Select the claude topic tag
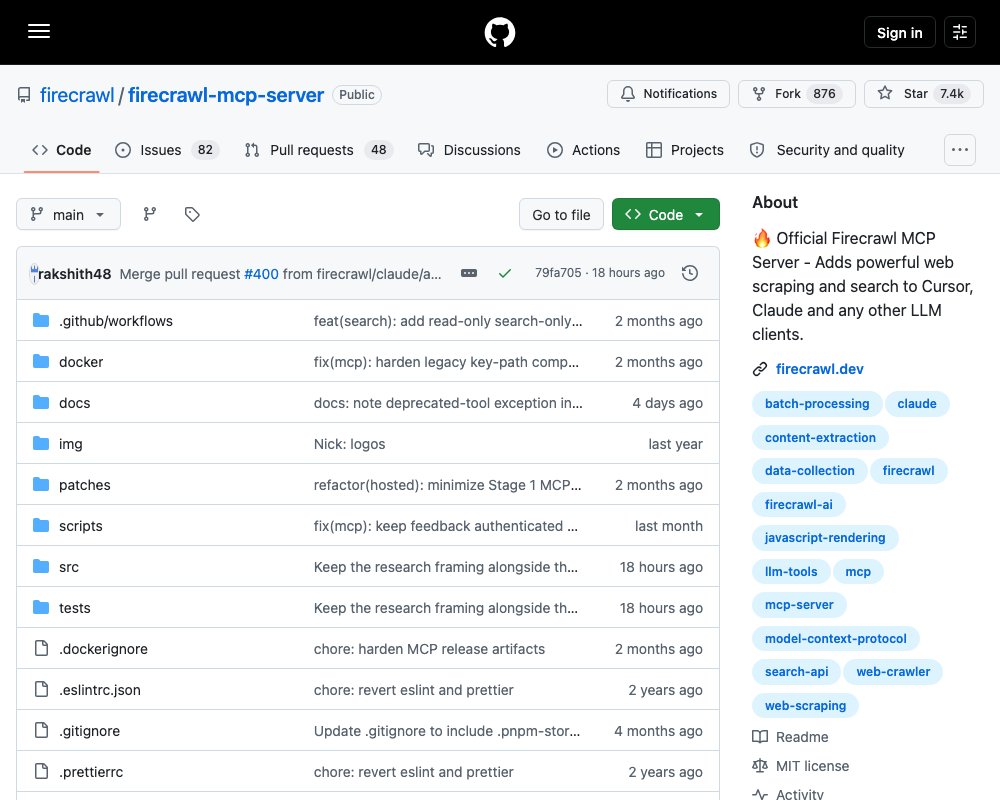Viewport: 1000px width, 800px height. (x=916, y=404)
